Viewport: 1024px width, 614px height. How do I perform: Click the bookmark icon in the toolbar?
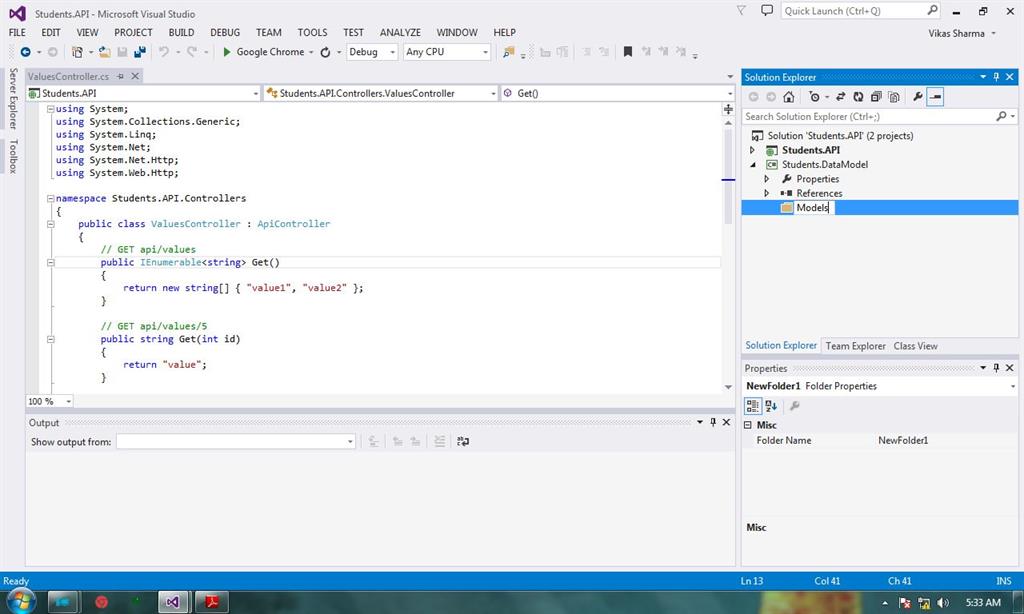[x=628, y=52]
